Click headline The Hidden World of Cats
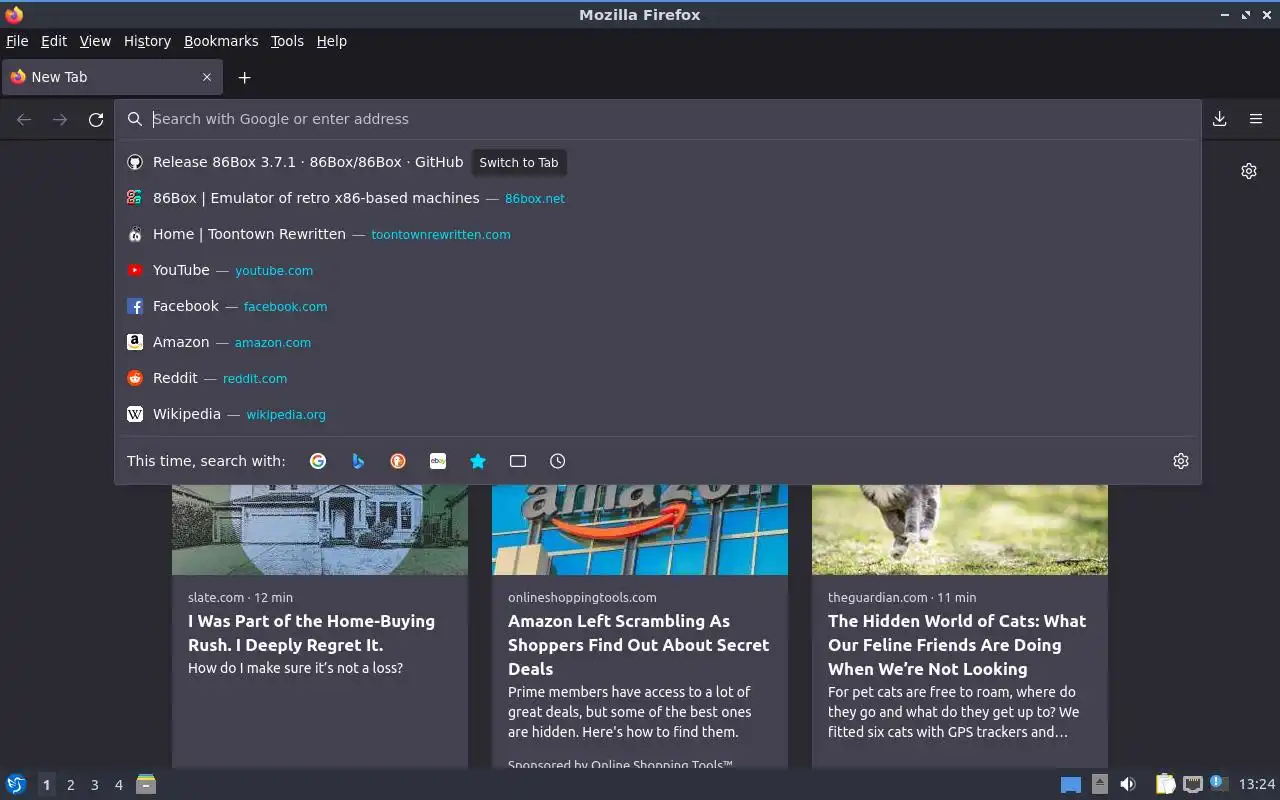The height and width of the screenshot is (800, 1280). coord(957,645)
